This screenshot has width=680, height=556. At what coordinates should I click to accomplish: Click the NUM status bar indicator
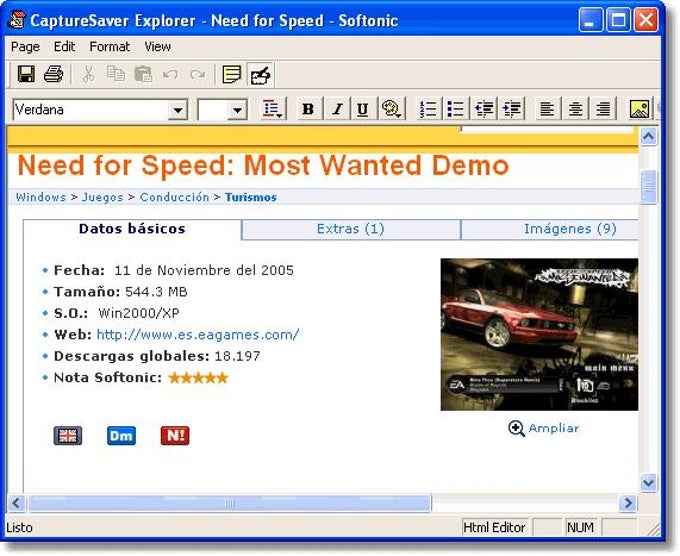point(581,527)
